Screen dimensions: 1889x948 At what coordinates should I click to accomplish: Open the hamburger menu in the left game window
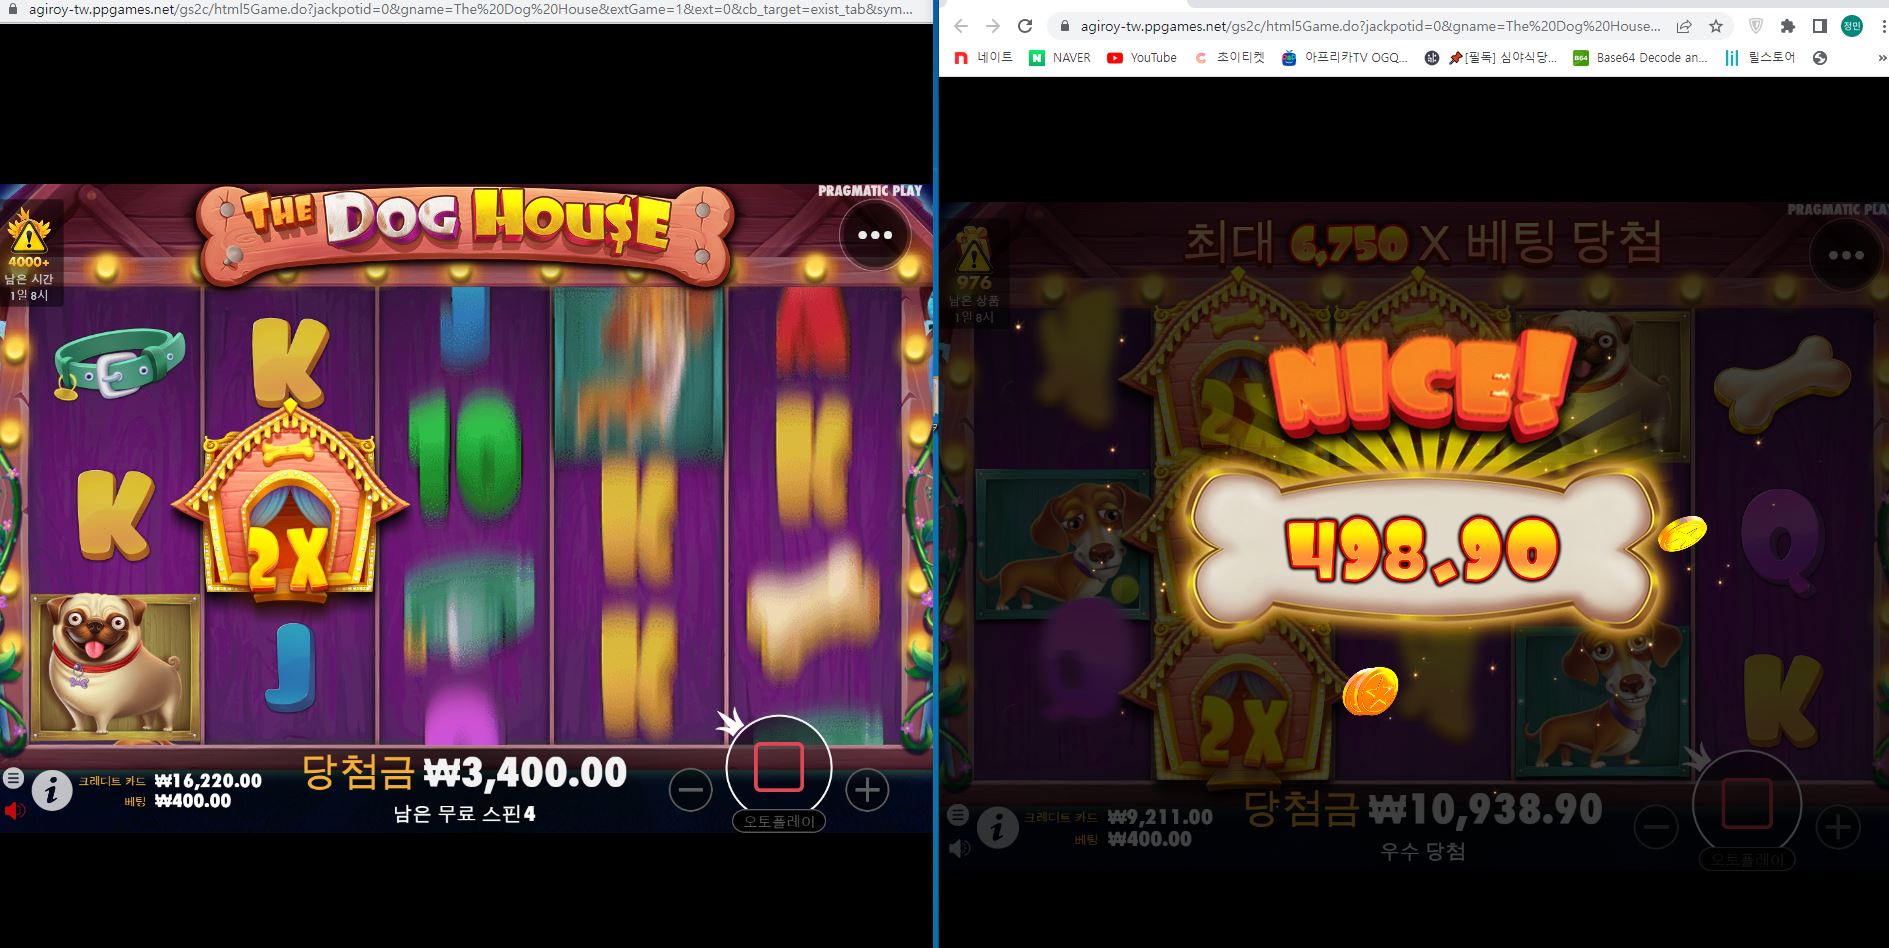coord(13,778)
